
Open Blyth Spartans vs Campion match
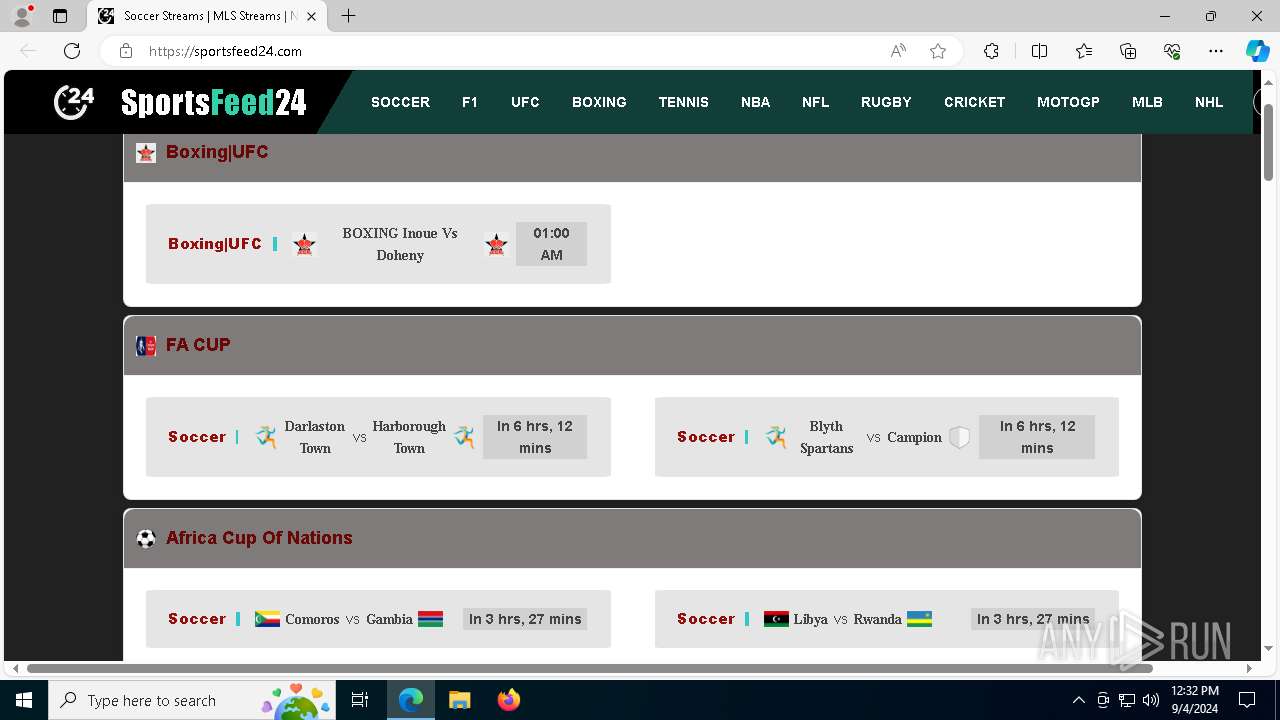(887, 437)
